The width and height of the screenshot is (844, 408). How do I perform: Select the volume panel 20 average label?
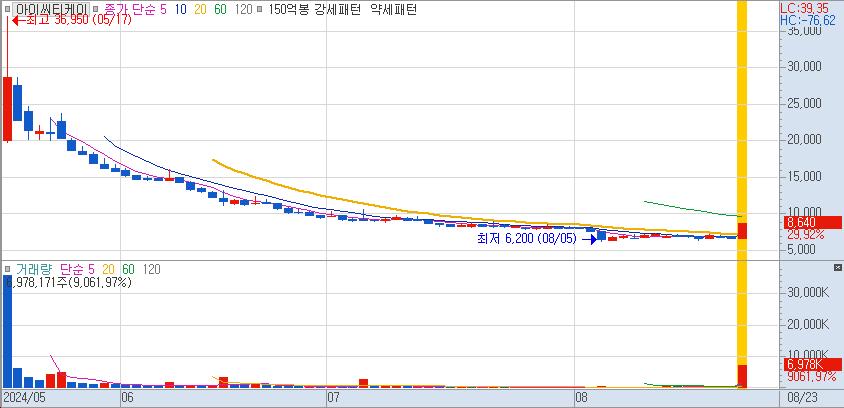109,269
